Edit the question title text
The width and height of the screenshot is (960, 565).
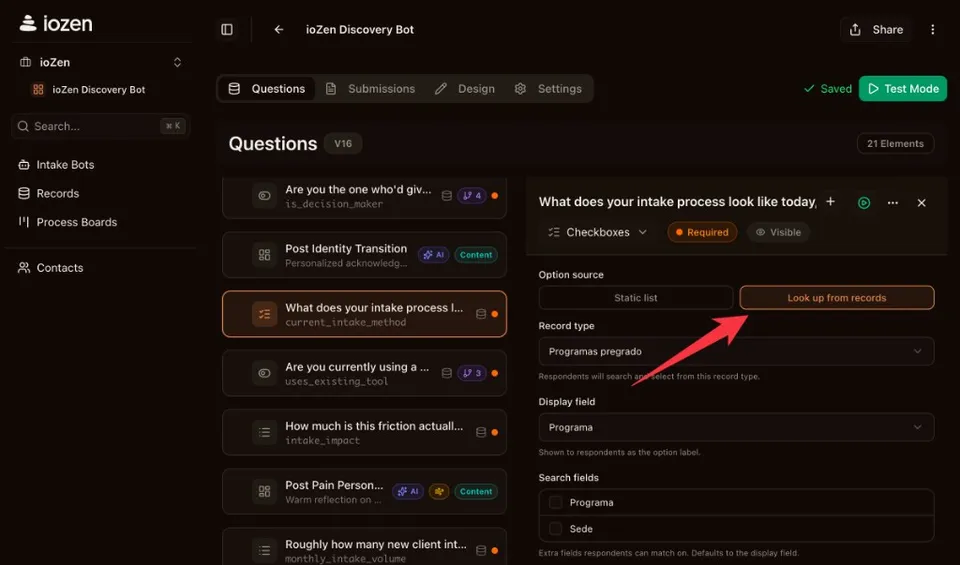click(677, 201)
